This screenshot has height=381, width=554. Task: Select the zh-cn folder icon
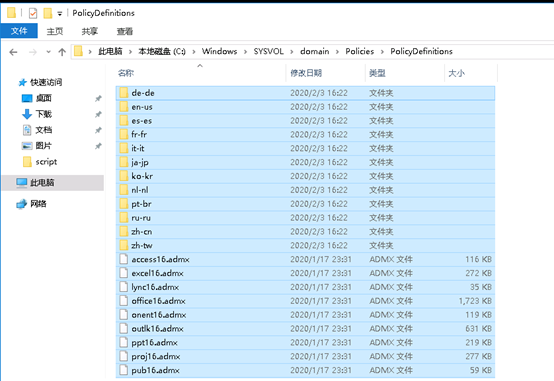pyautogui.click(x=124, y=231)
